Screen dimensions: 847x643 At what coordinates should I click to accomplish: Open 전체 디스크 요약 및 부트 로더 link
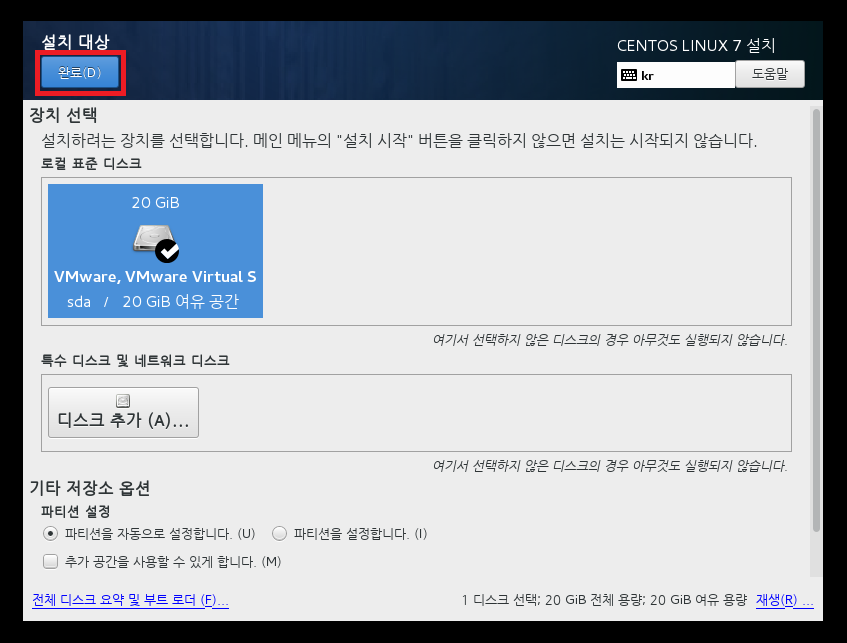(x=130, y=600)
